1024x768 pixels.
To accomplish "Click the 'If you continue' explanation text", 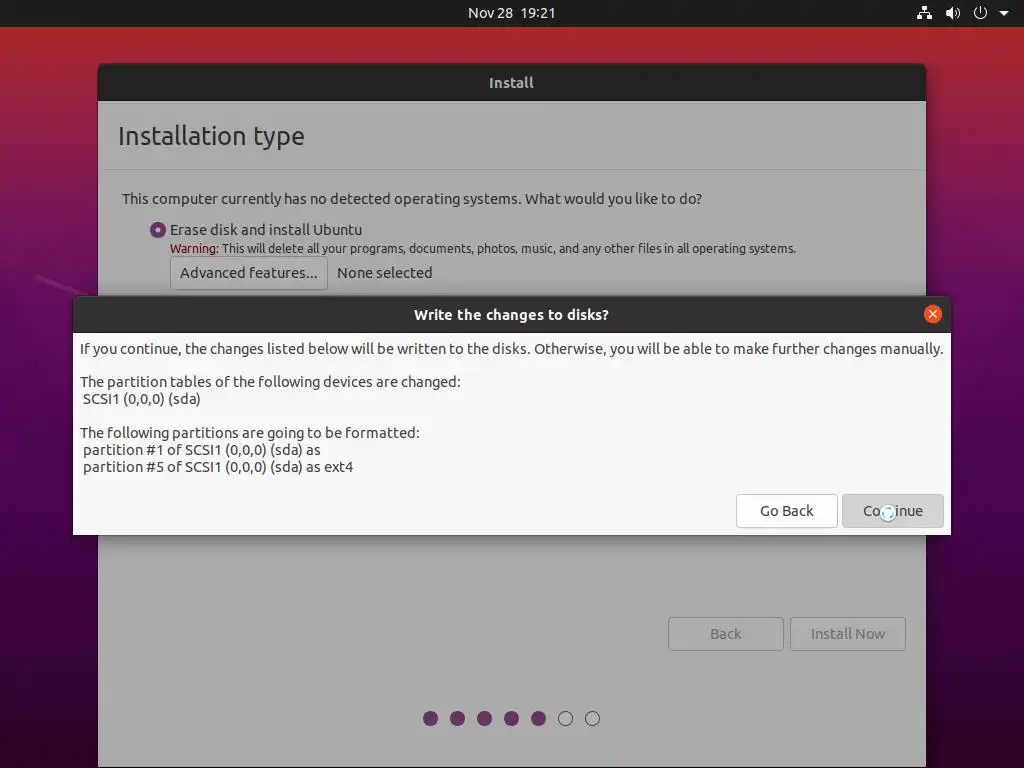I will [511, 349].
